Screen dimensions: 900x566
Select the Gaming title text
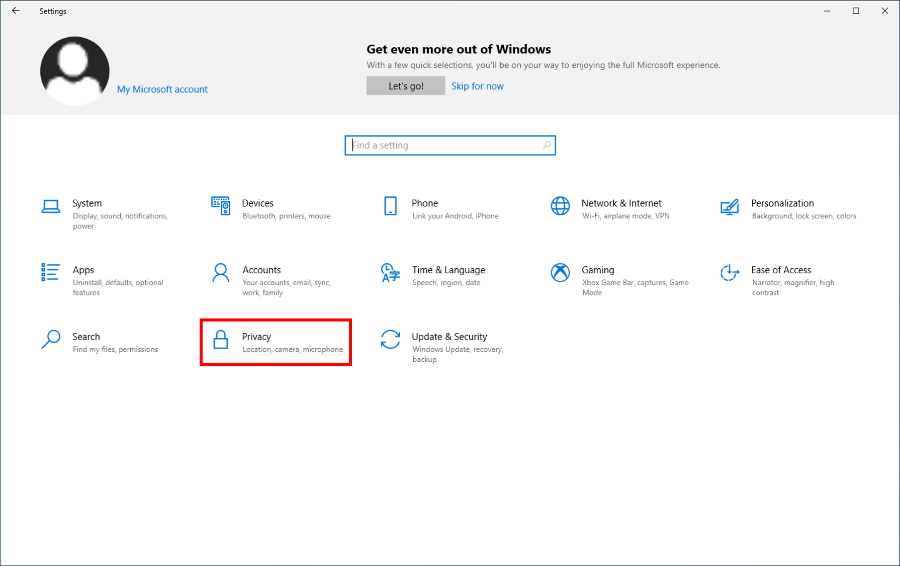tap(598, 270)
